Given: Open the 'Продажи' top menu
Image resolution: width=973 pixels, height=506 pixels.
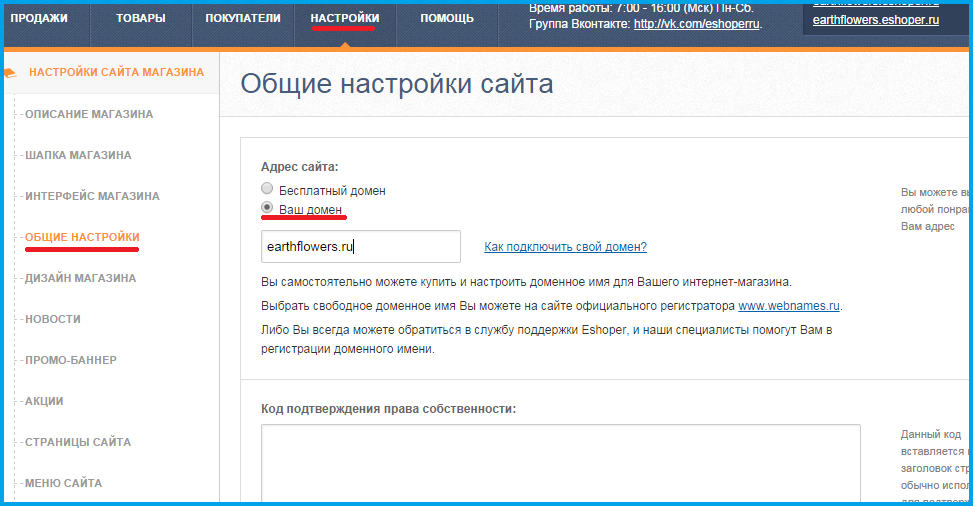Looking at the screenshot, I should (x=39, y=19).
